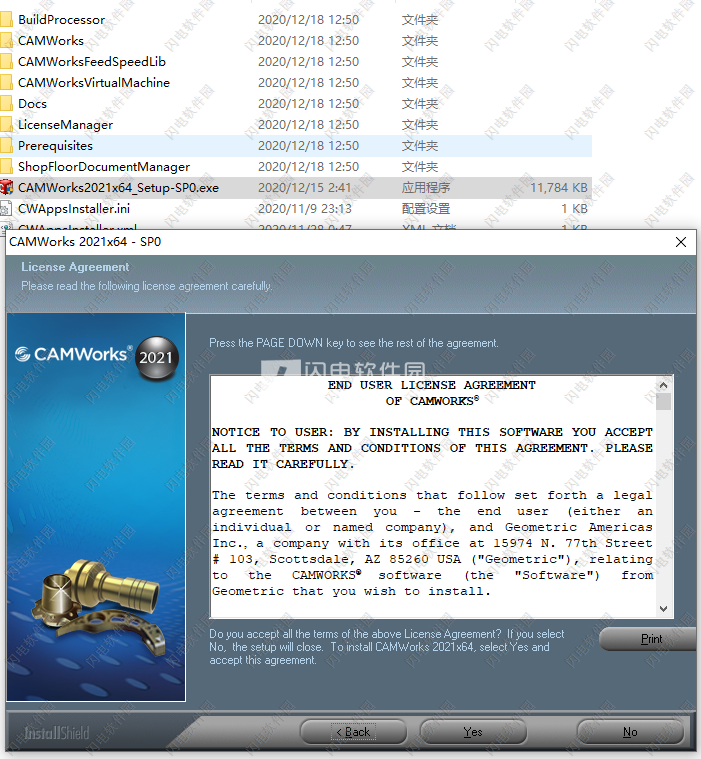This screenshot has width=701, height=759.
Task: Print the license agreement
Action: coord(650,639)
